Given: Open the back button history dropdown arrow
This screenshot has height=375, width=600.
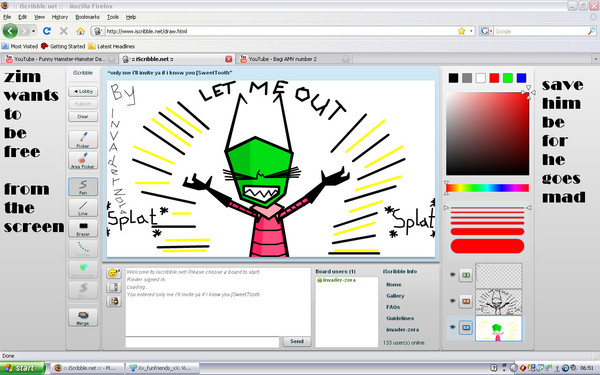Looking at the screenshot, I should pyautogui.click(x=34, y=31).
